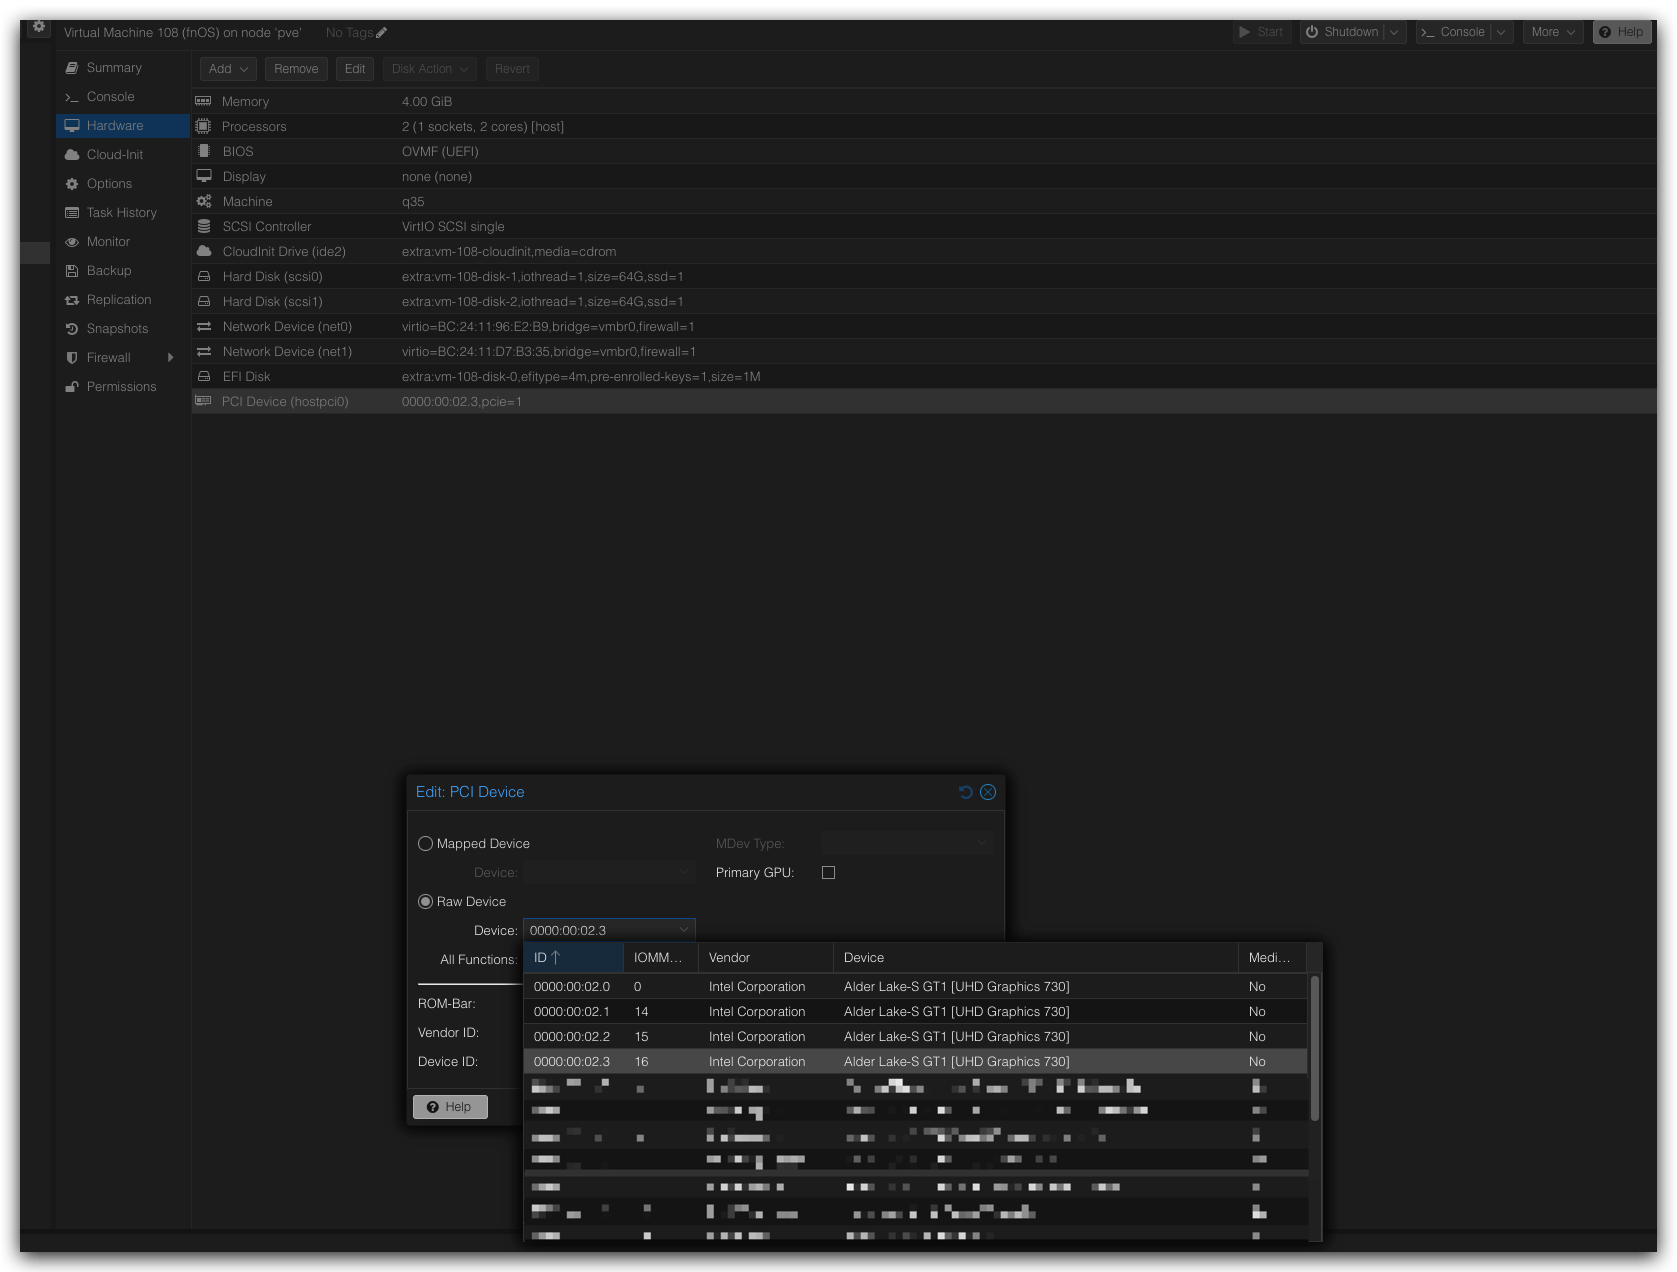The image size is (1677, 1272).
Task: Click the pencil icon to edit tags
Action: (381, 33)
